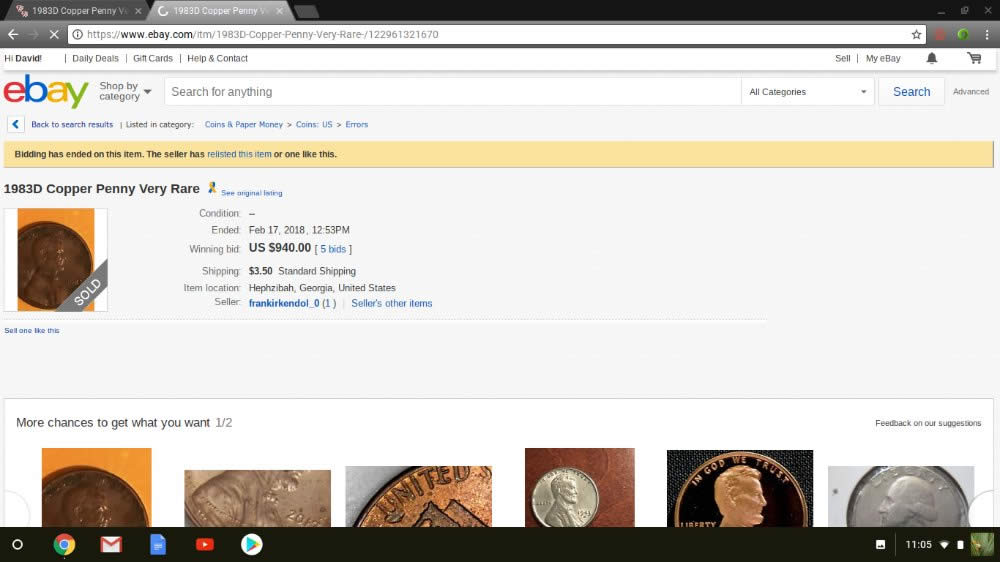Click the charity ribbon icon beside title
Image resolution: width=1000 pixels, height=562 pixels.
(212, 188)
